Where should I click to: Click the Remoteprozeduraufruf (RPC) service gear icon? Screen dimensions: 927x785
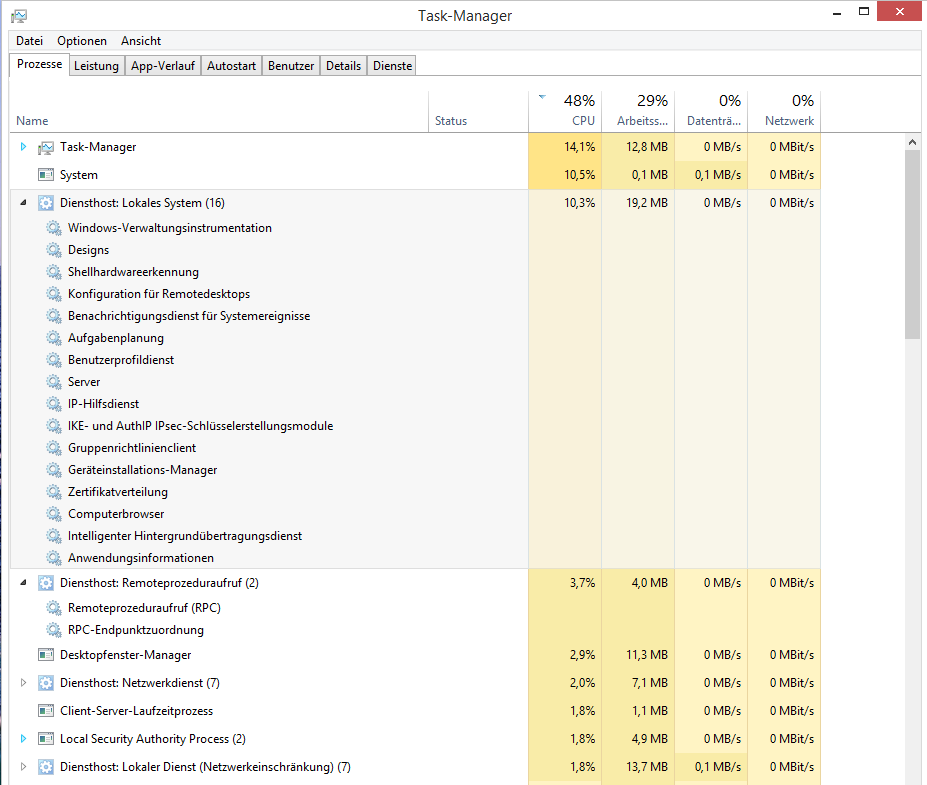click(x=54, y=608)
